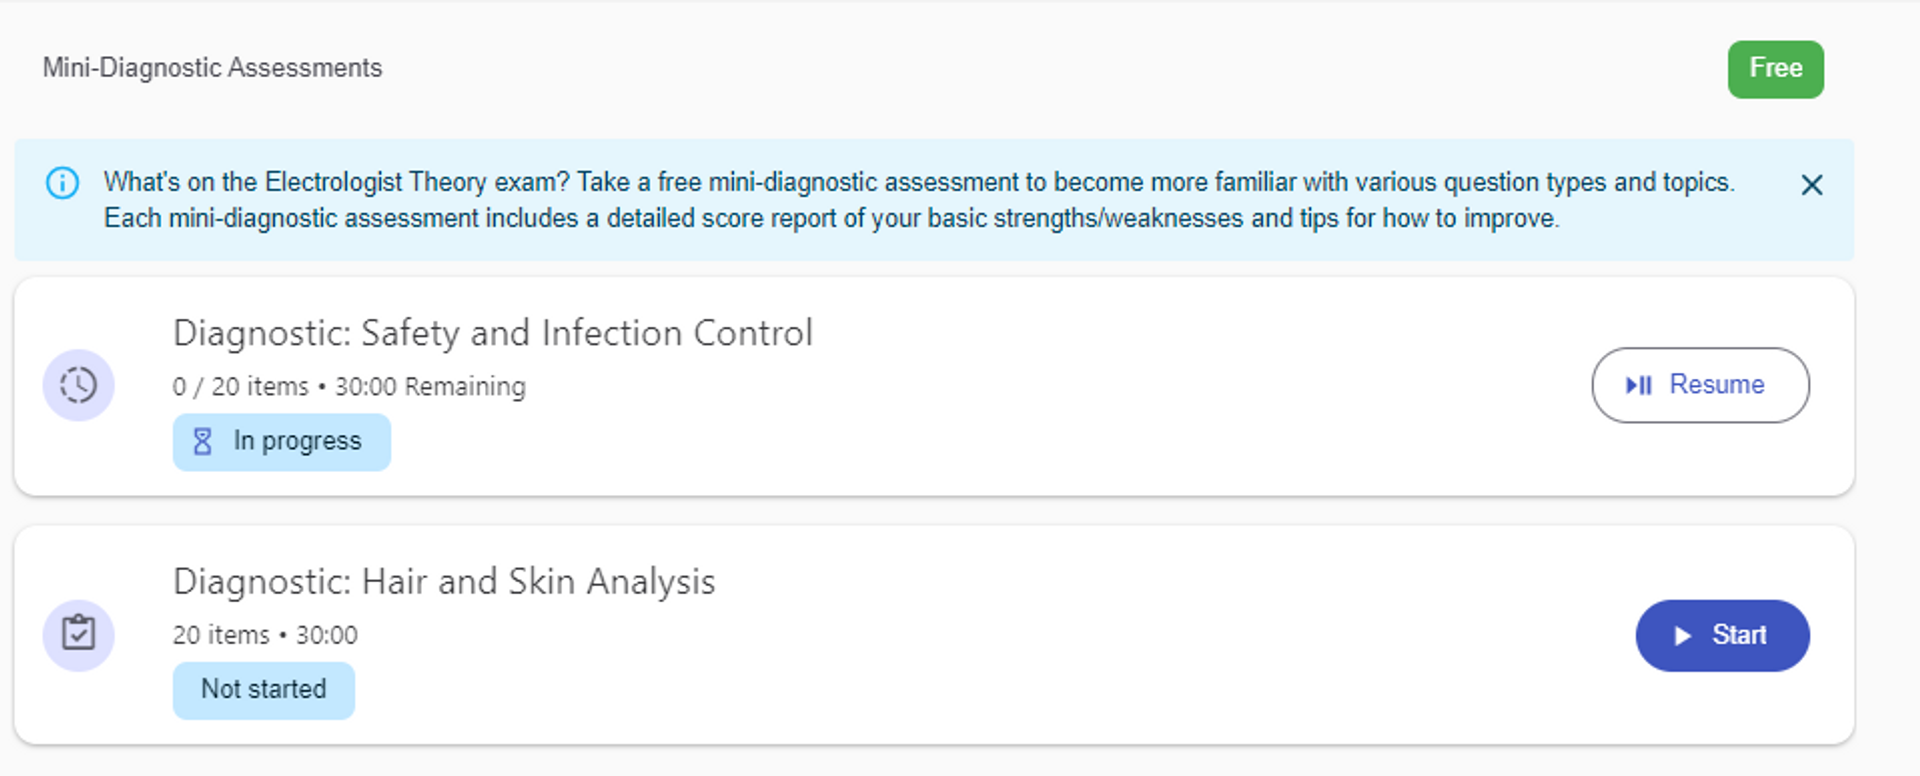This screenshot has width=1920, height=776.
Task: Open the Diagnostic: Hair and Skin Analysis title
Action: pyautogui.click(x=444, y=582)
